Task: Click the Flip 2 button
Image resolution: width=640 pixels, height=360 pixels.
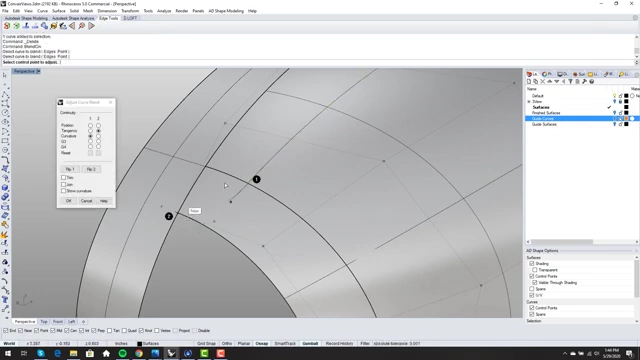Action: coord(91,169)
